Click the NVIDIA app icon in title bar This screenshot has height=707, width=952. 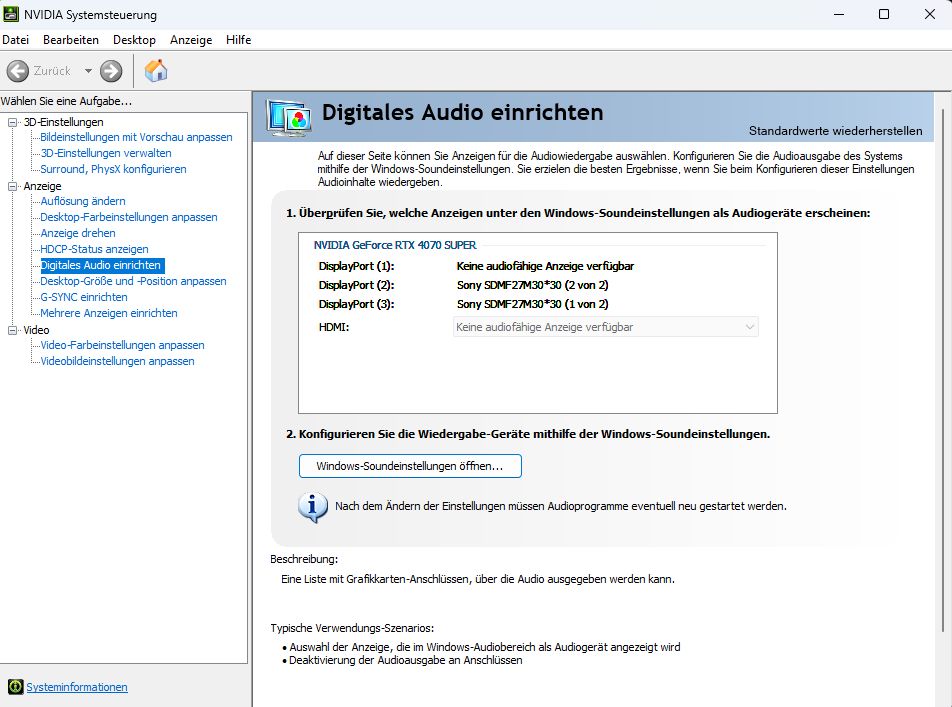(10, 13)
